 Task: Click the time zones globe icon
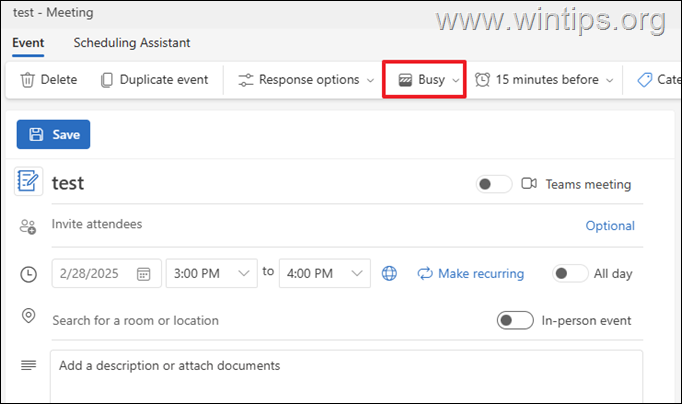(x=389, y=274)
